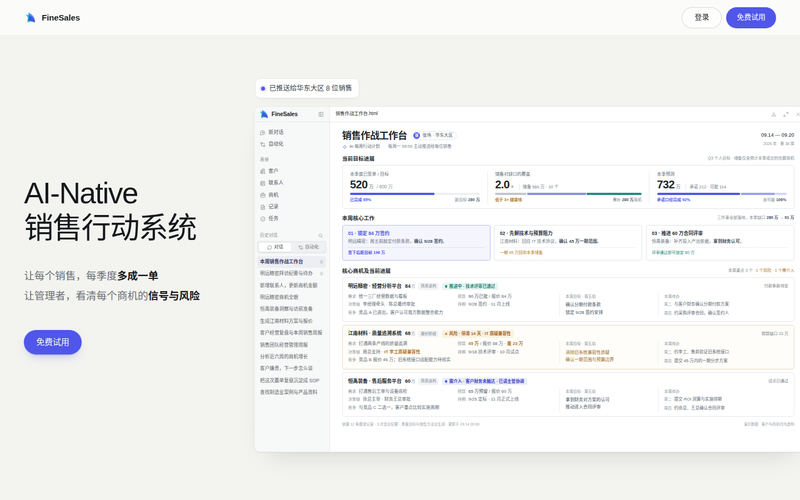Open the 江南材料 · 质量追溯系统 opportunity card
Screen dimensions: 800x500
click(568, 347)
